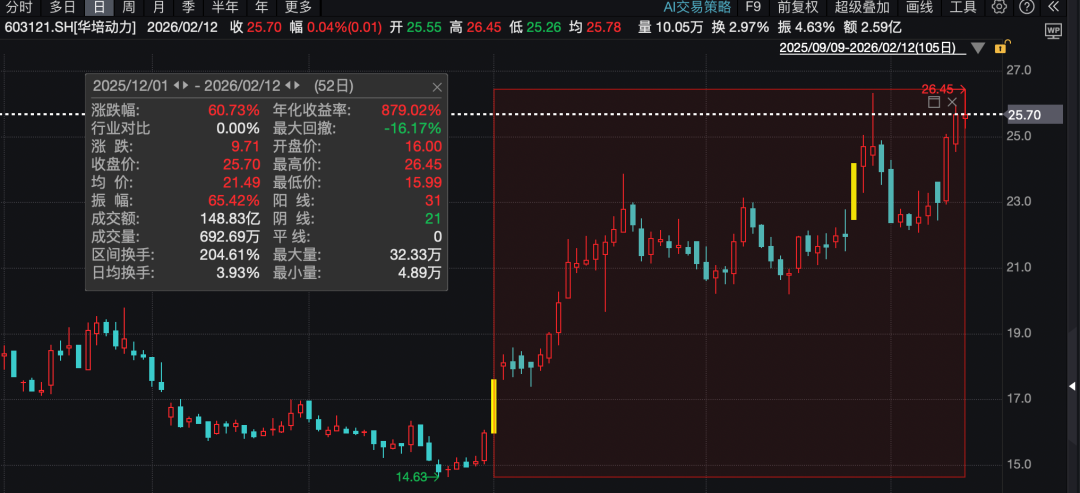Remove the red selection range box
The image size is (1080, 493).
[952, 102]
